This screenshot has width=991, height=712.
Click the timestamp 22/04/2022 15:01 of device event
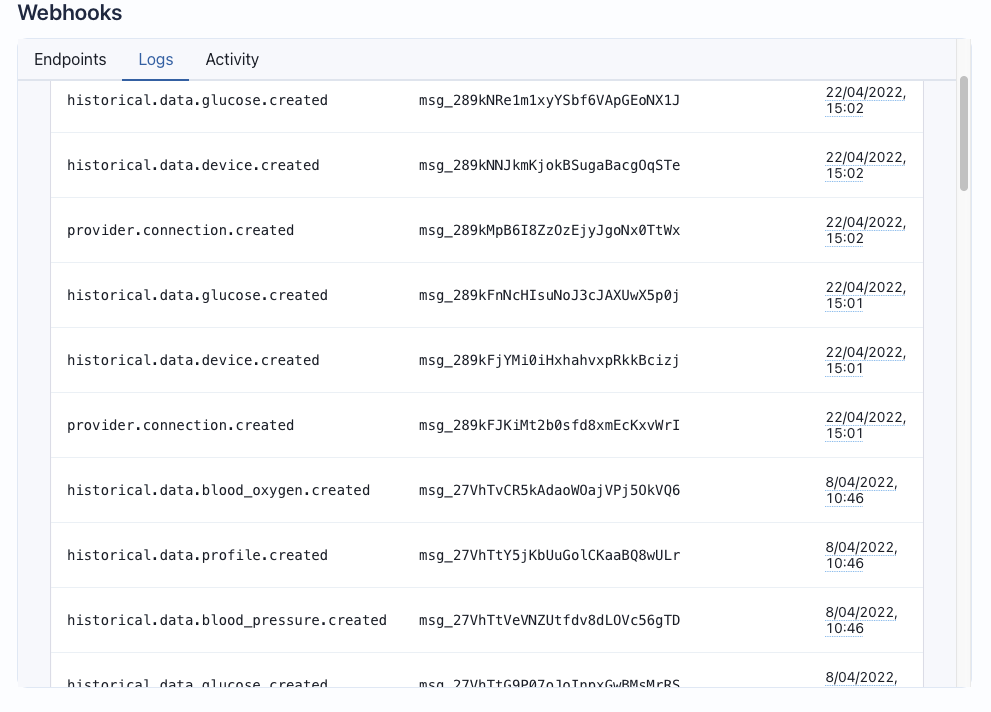click(865, 361)
